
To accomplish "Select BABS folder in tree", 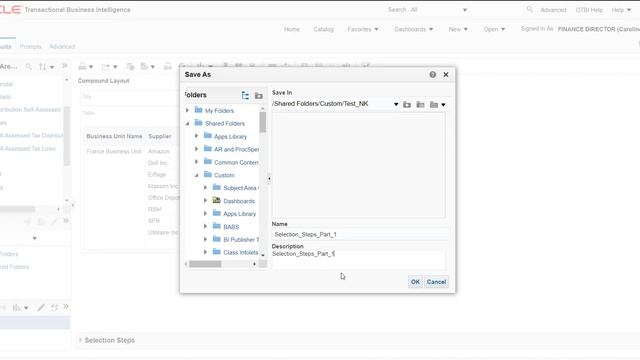I will [231, 227].
